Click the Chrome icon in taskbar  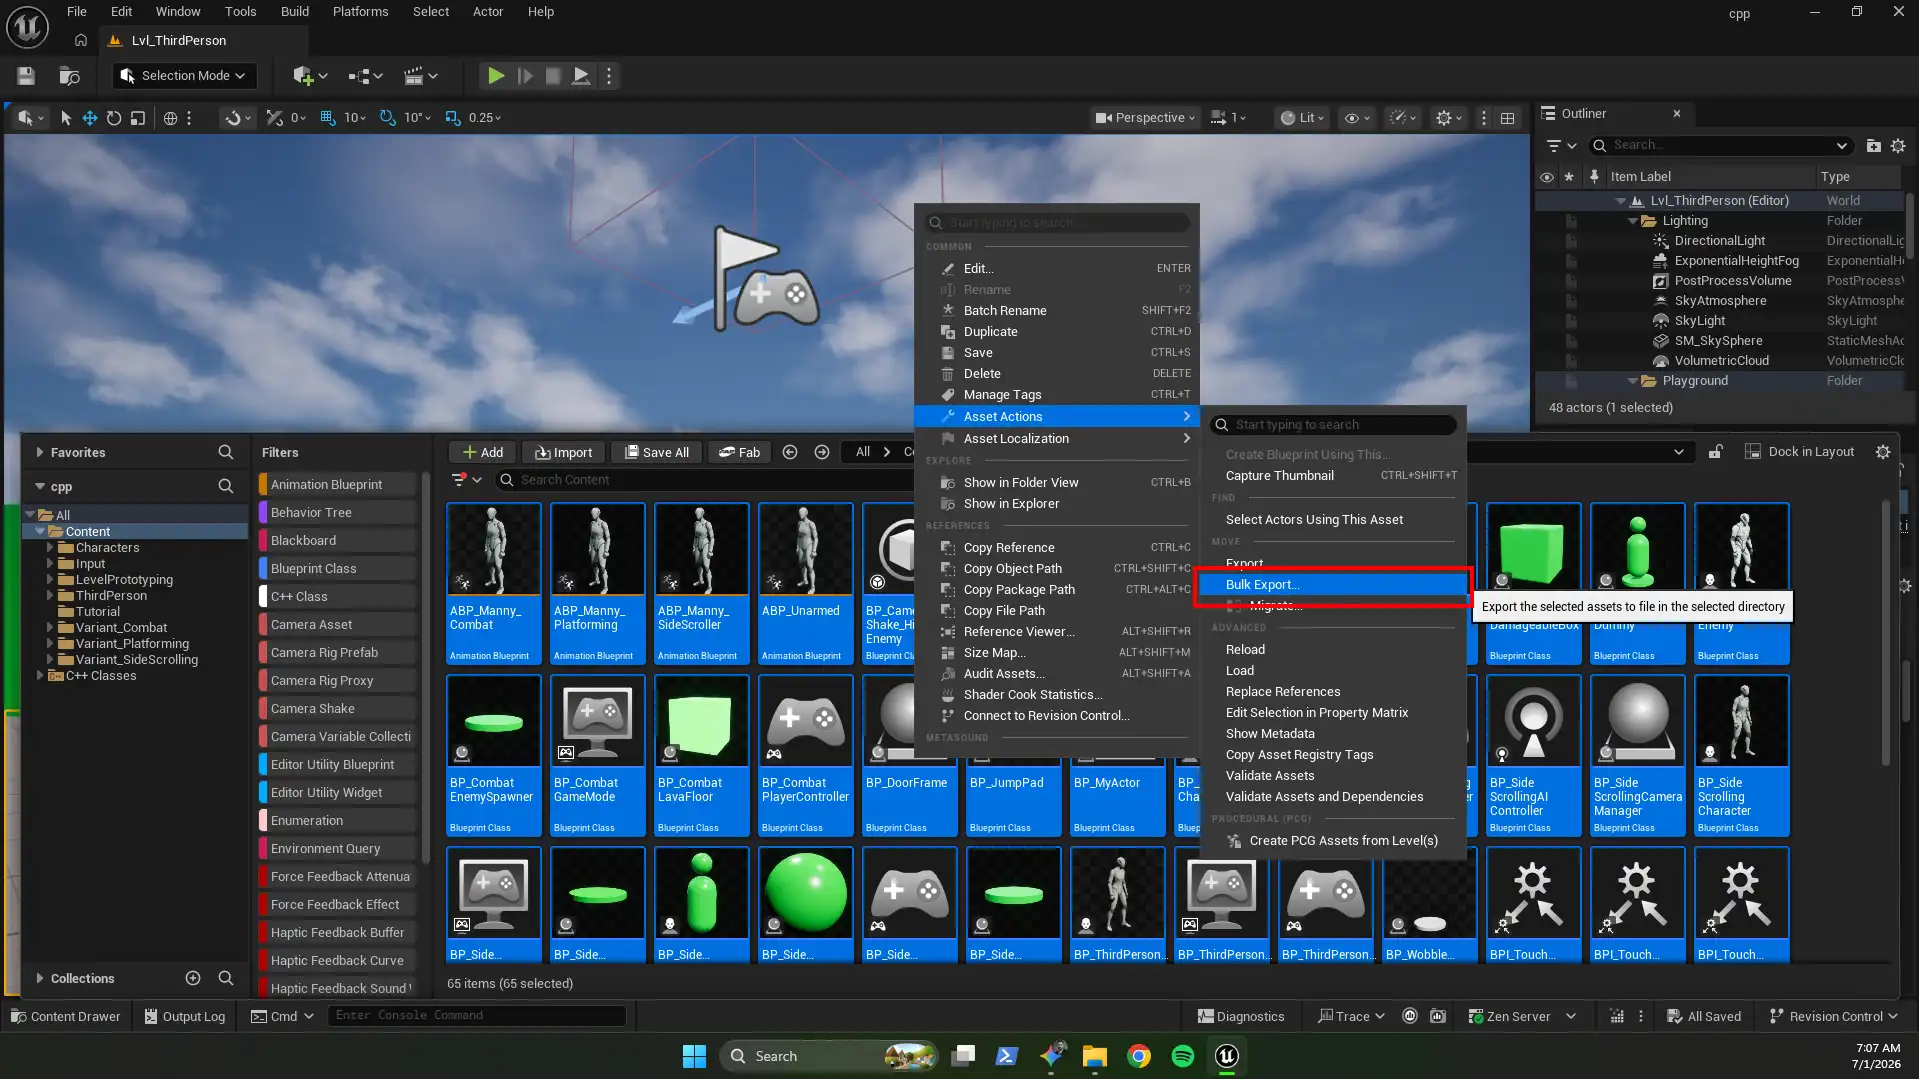[x=1138, y=1056]
